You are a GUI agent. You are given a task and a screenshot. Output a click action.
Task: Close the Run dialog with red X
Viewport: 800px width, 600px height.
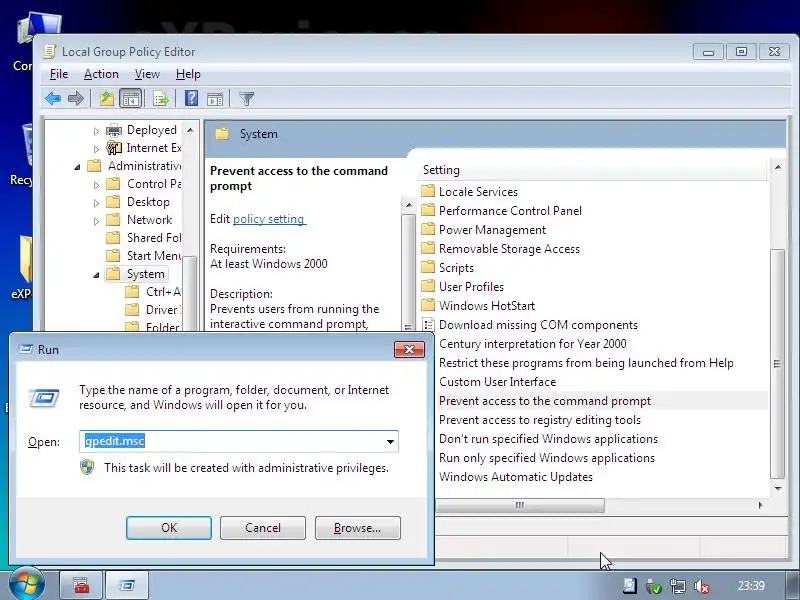click(x=409, y=349)
